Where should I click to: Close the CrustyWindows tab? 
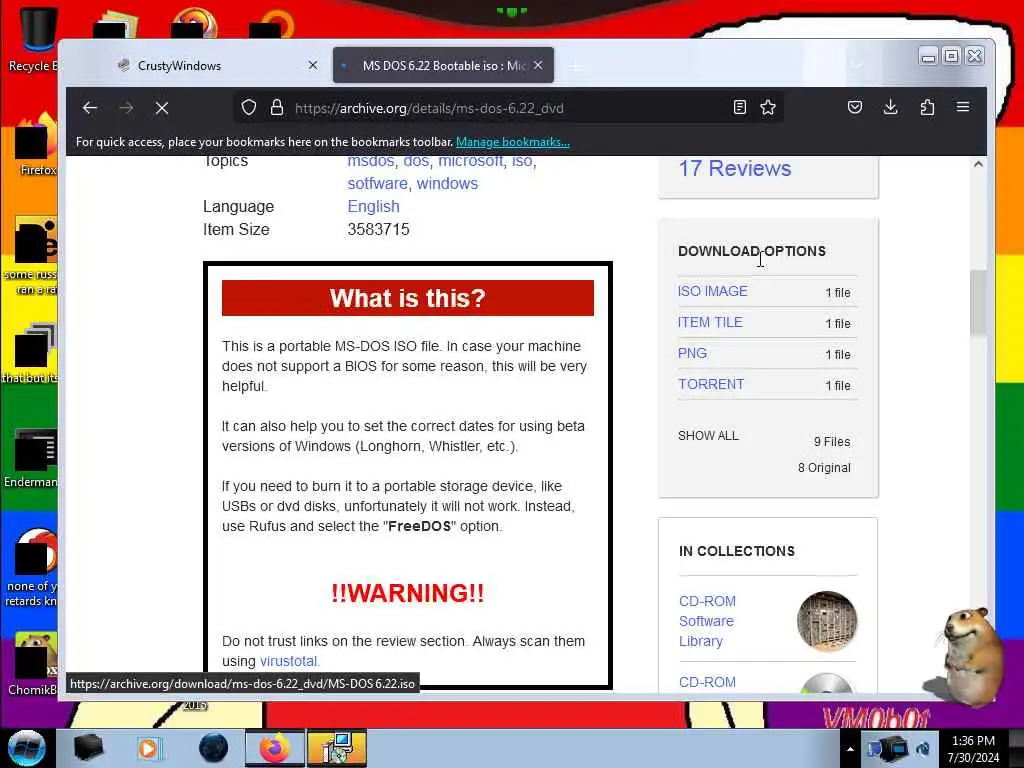click(x=313, y=65)
